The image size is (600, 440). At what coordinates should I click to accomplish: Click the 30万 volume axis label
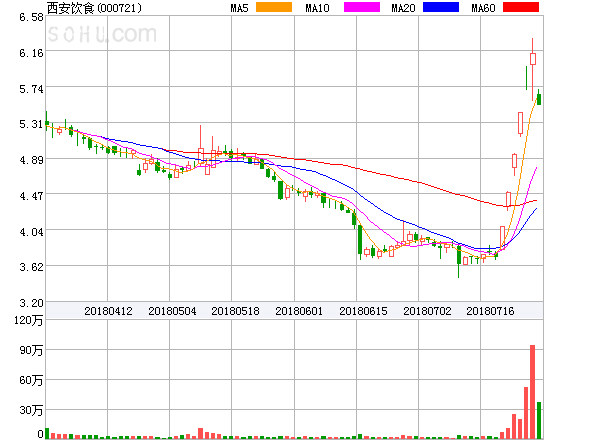31,410
